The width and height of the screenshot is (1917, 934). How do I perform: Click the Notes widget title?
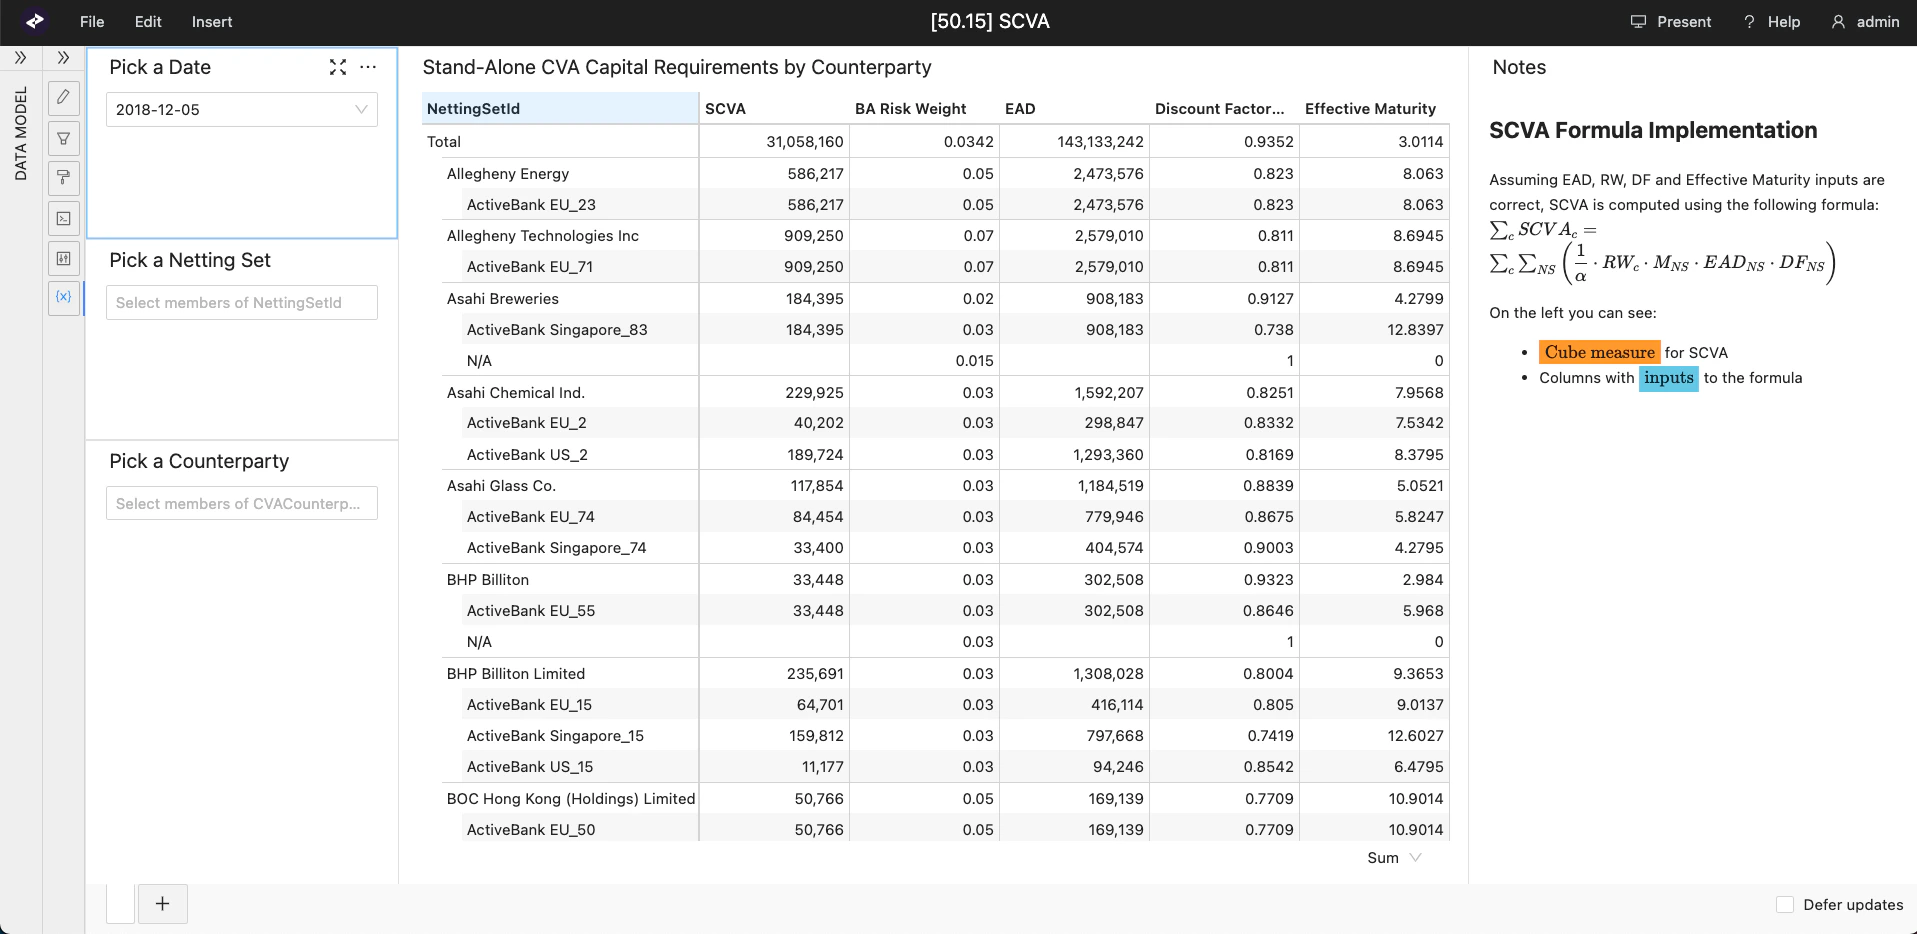[1519, 67]
